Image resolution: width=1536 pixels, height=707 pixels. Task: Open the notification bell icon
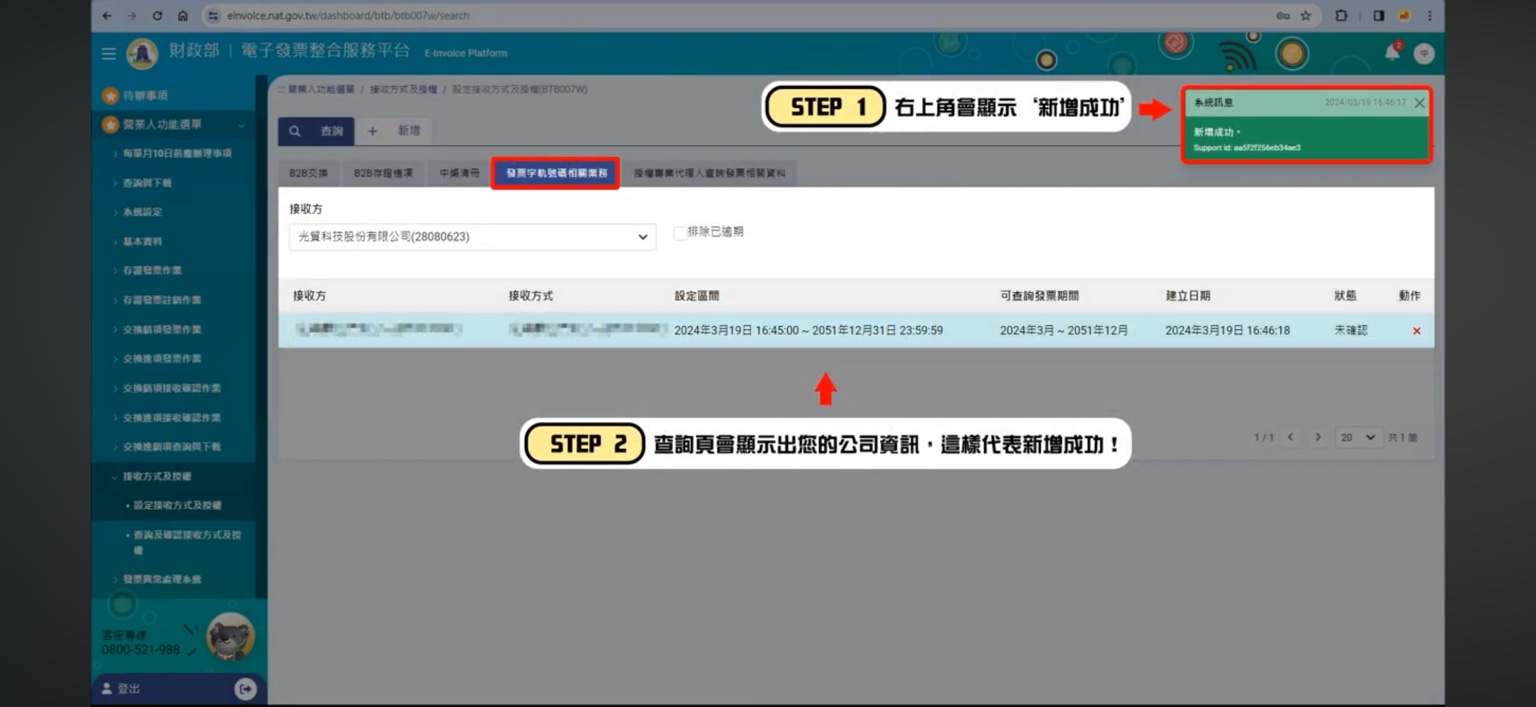1392,53
